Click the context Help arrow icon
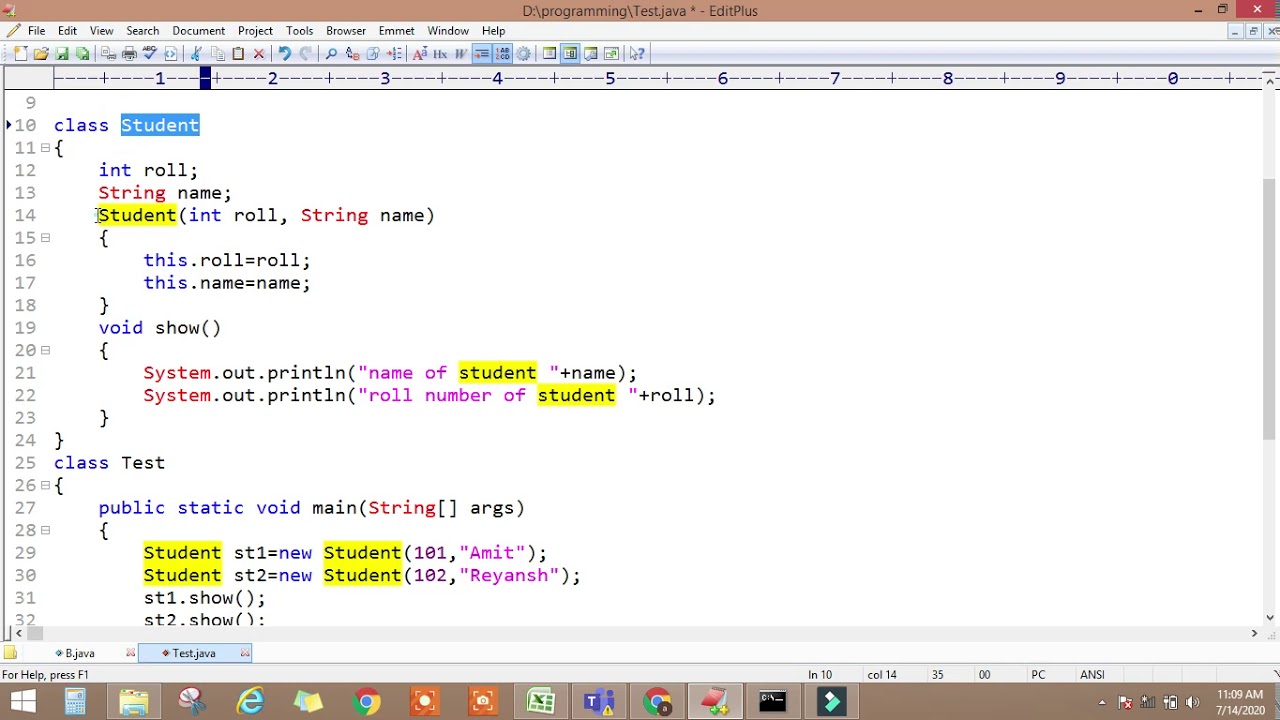This screenshot has width=1280, height=720. tap(637, 53)
